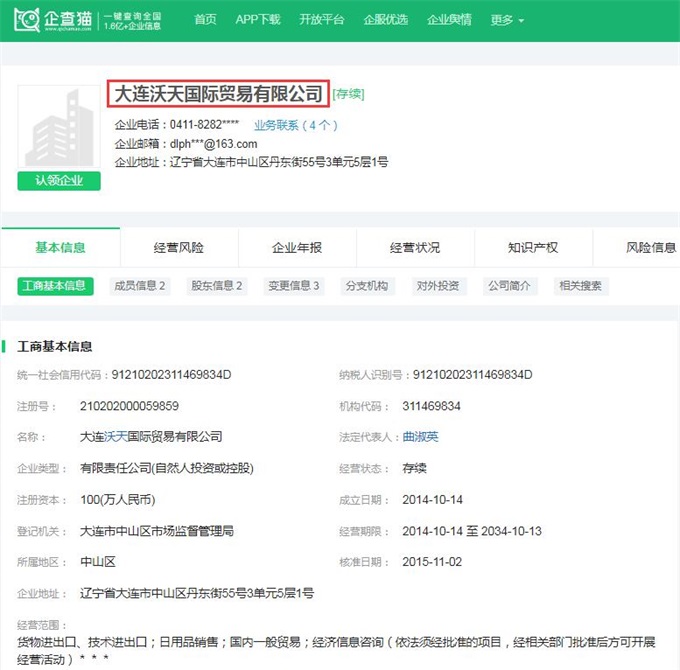Select the 股东信息 2 sub-tab

[217, 286]
